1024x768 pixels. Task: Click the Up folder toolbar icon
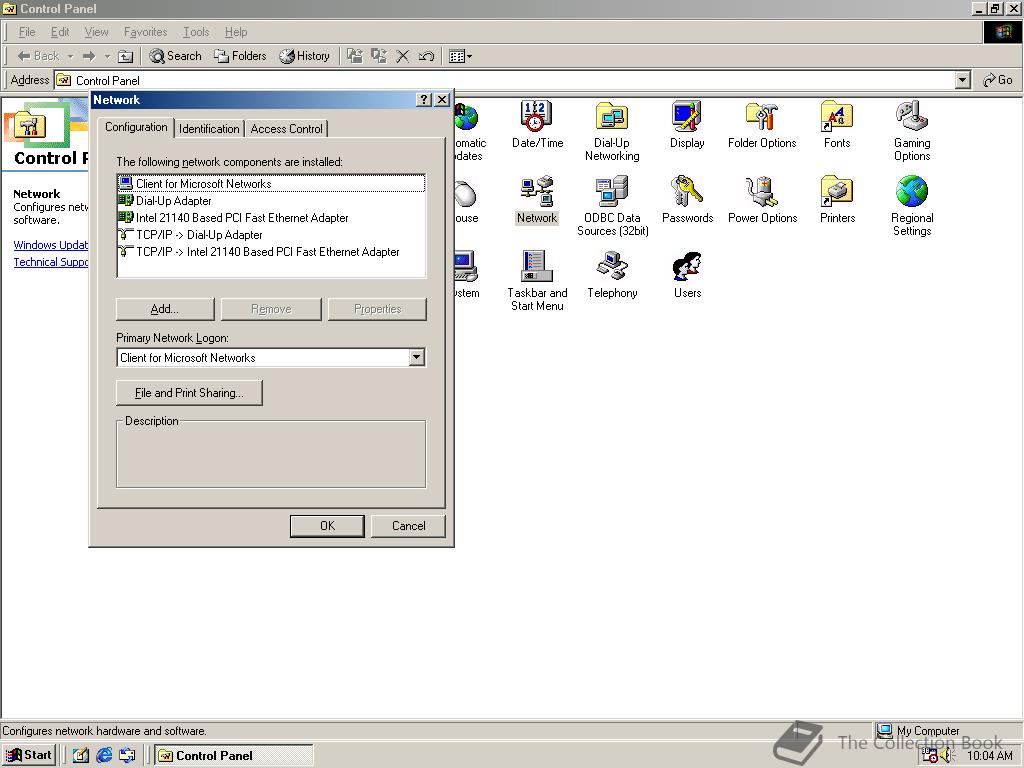tap(125, 56)
